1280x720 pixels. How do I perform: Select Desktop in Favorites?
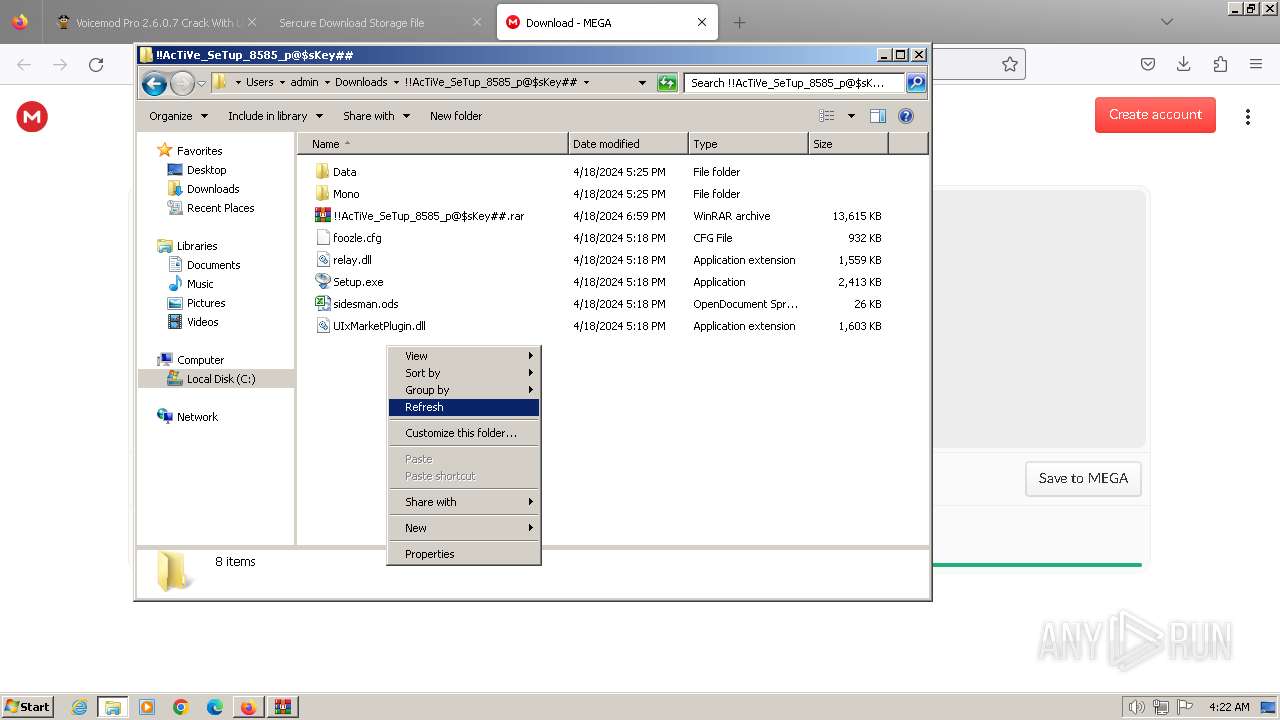tap(207, 170)
